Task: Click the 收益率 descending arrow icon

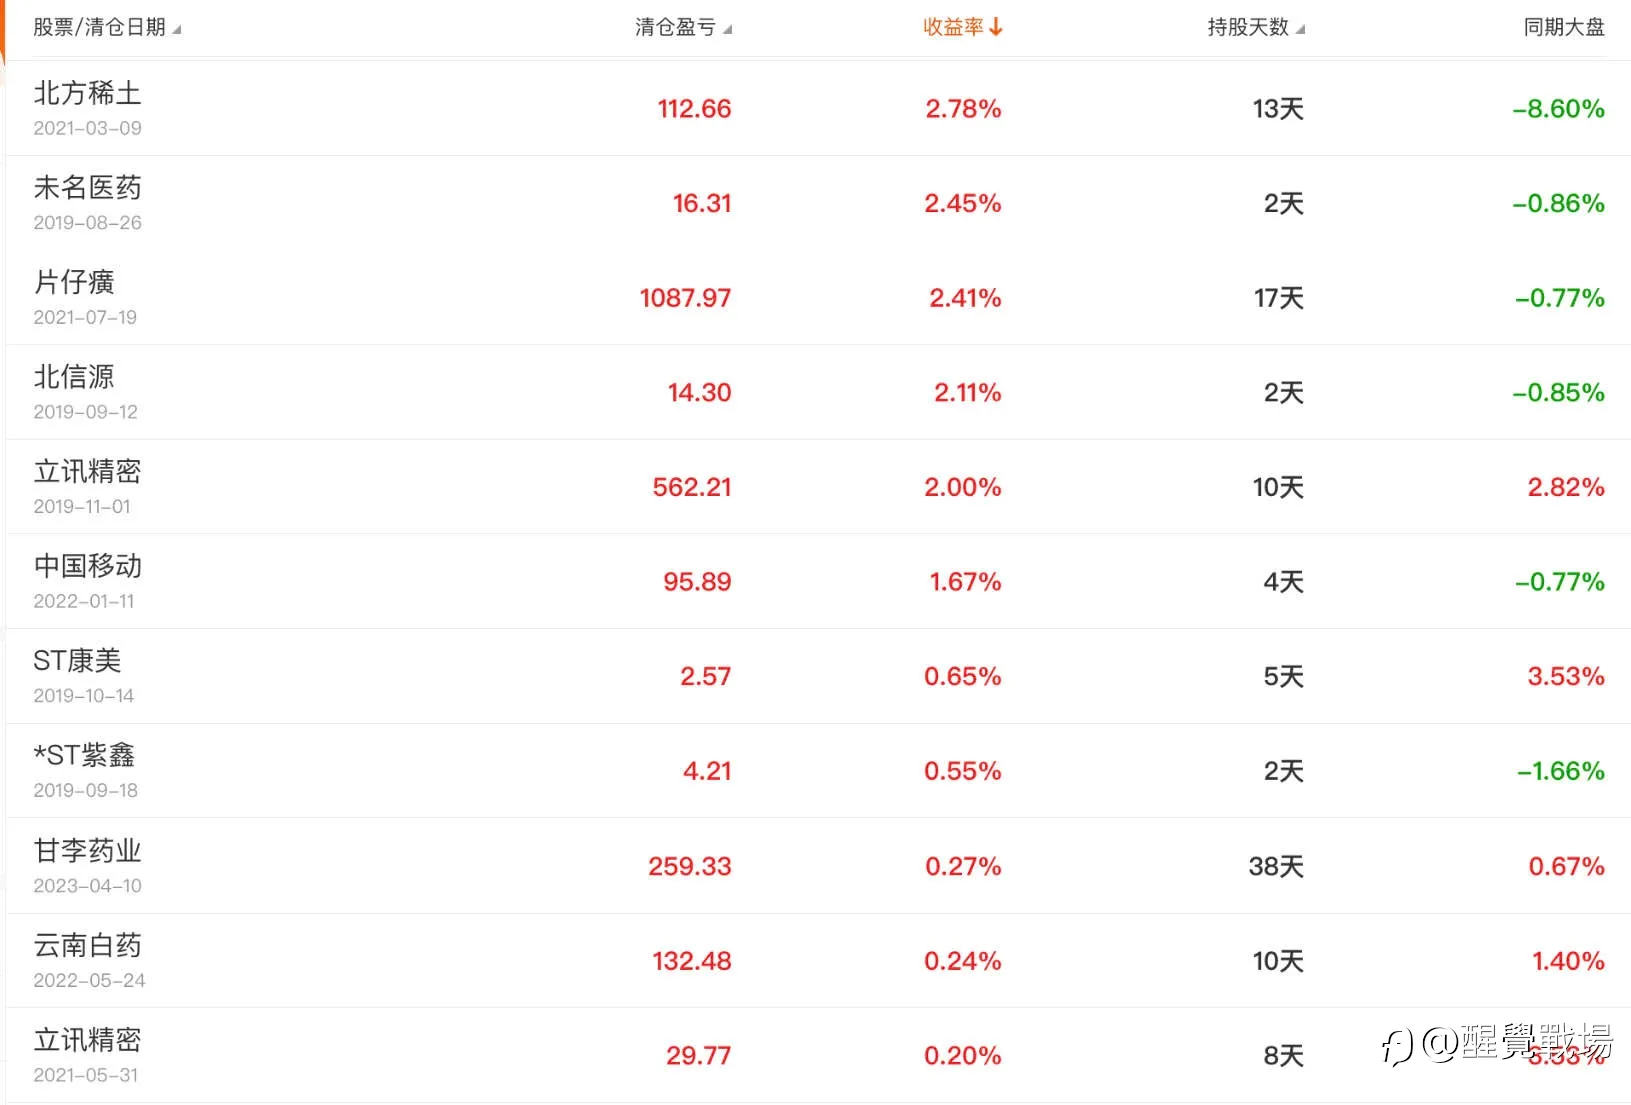Action: coord(996,27)
